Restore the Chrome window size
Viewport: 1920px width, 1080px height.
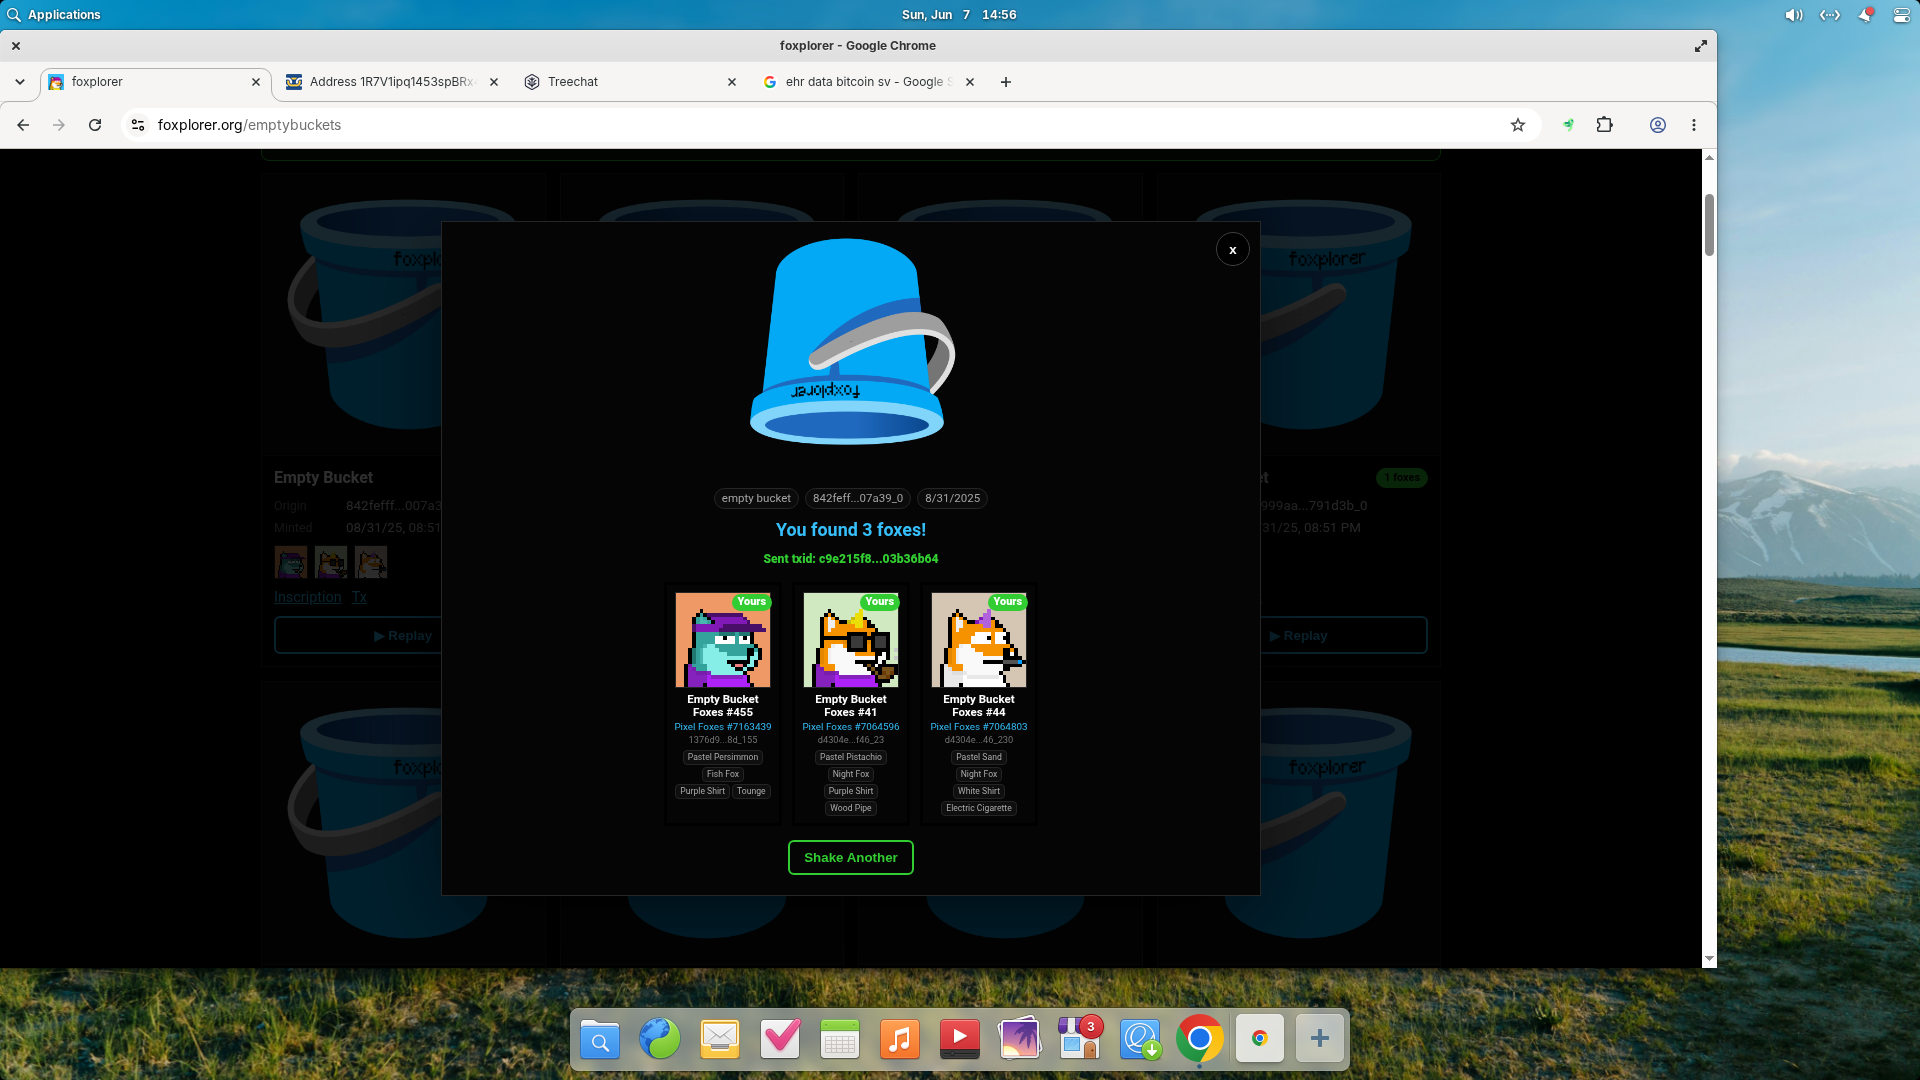[1700, 46]
